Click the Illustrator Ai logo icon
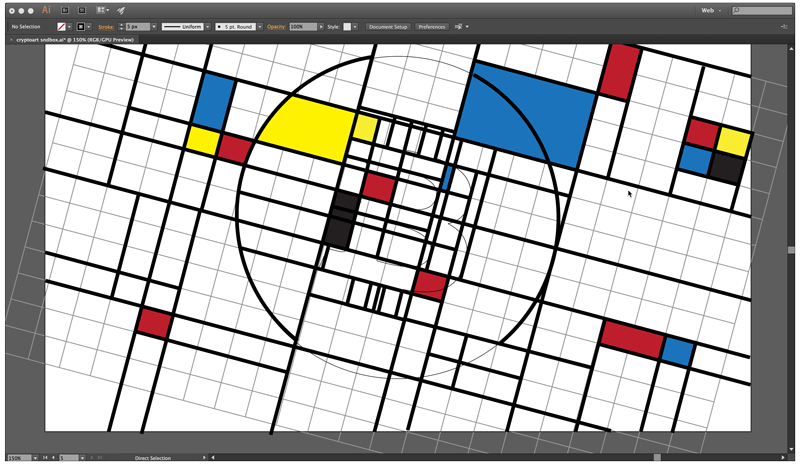 [x=46, y=10]
